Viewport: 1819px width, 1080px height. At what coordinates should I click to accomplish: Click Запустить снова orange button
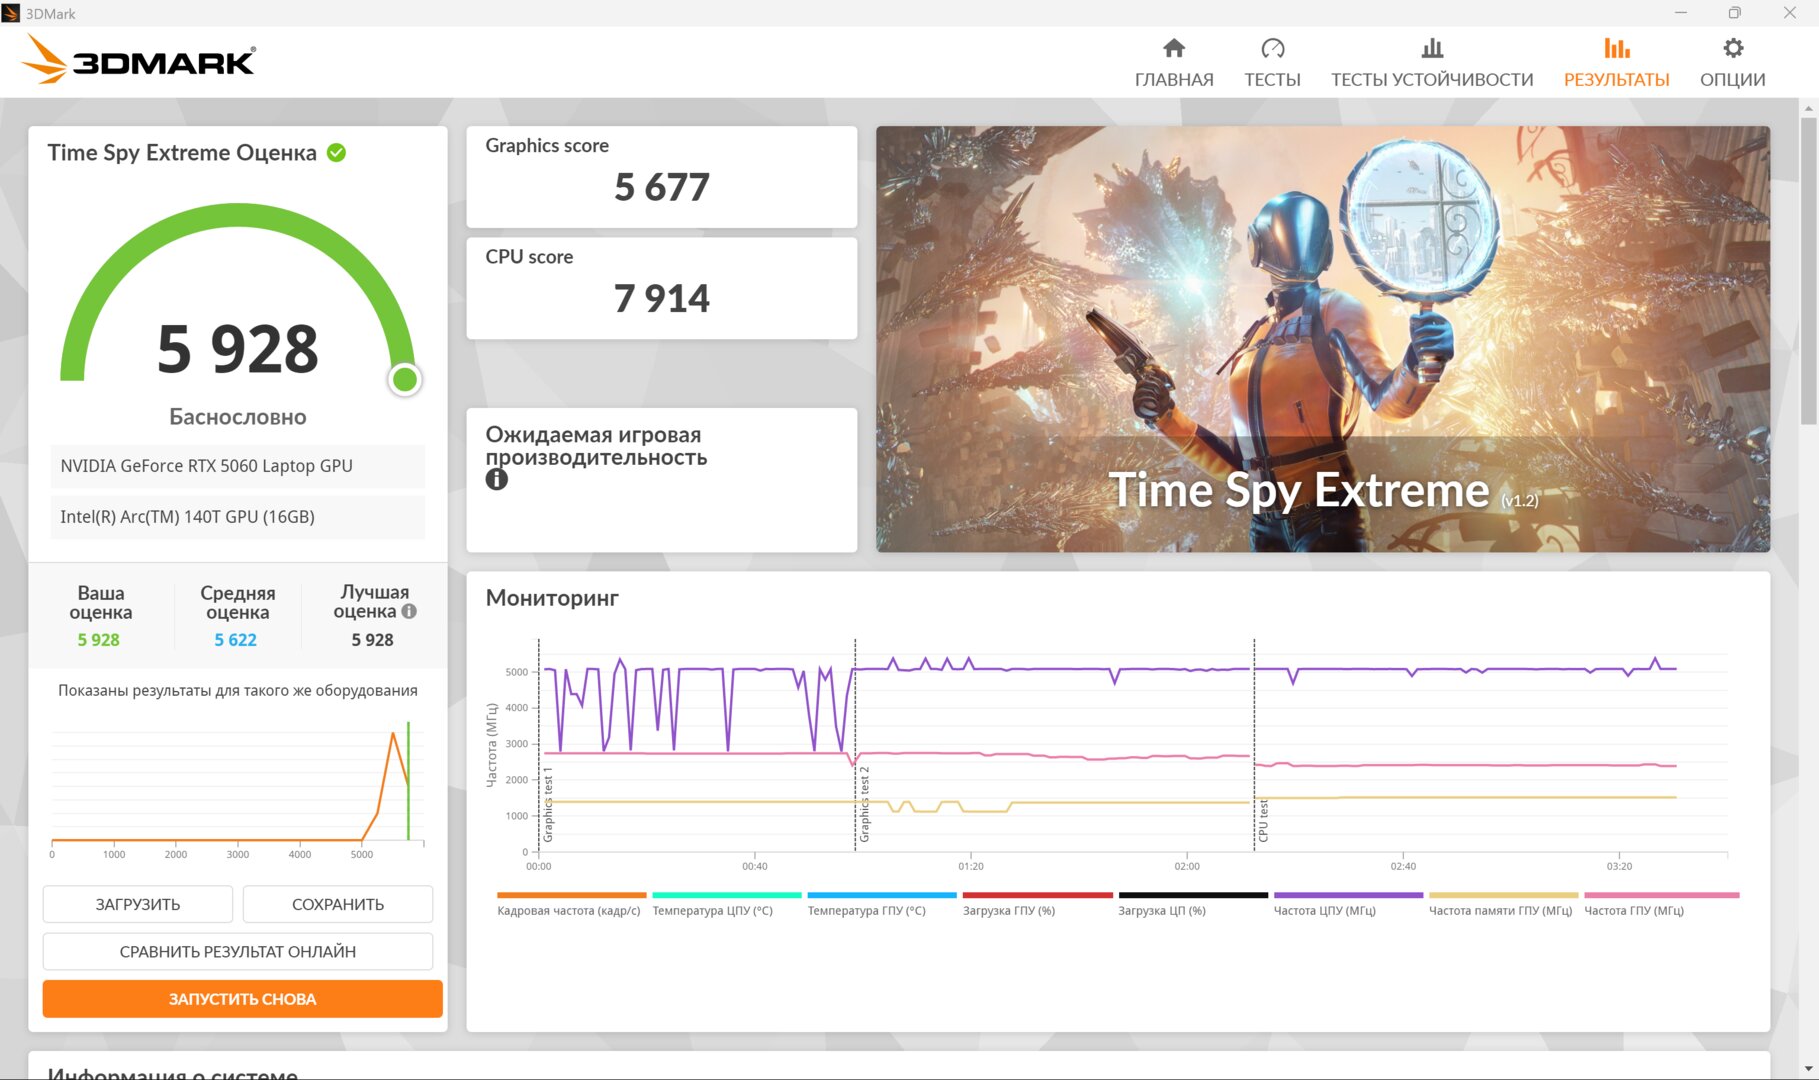243,999
